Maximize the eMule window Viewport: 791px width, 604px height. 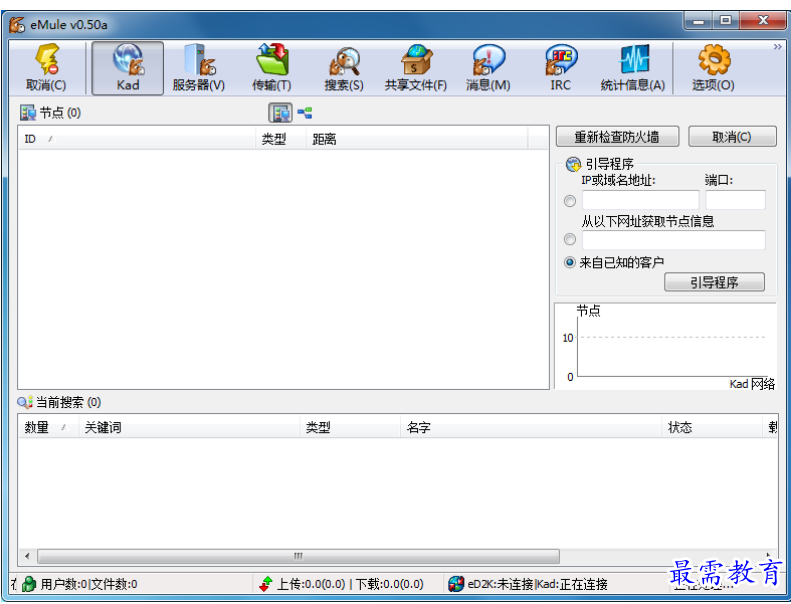(x=725, y=21)
